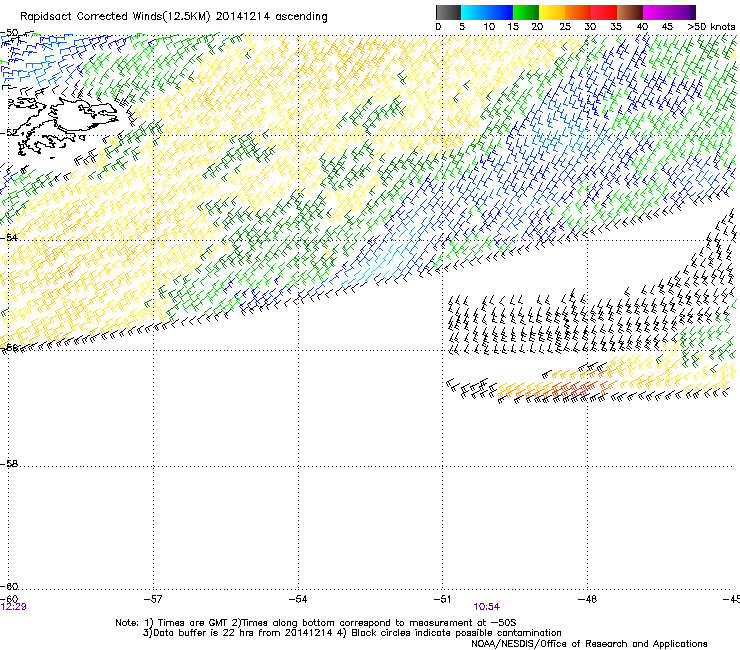Screen dimensions: 740x650
Task: Pick the yellow 20-25 knots legend swatch
Action: click(552, 12)
